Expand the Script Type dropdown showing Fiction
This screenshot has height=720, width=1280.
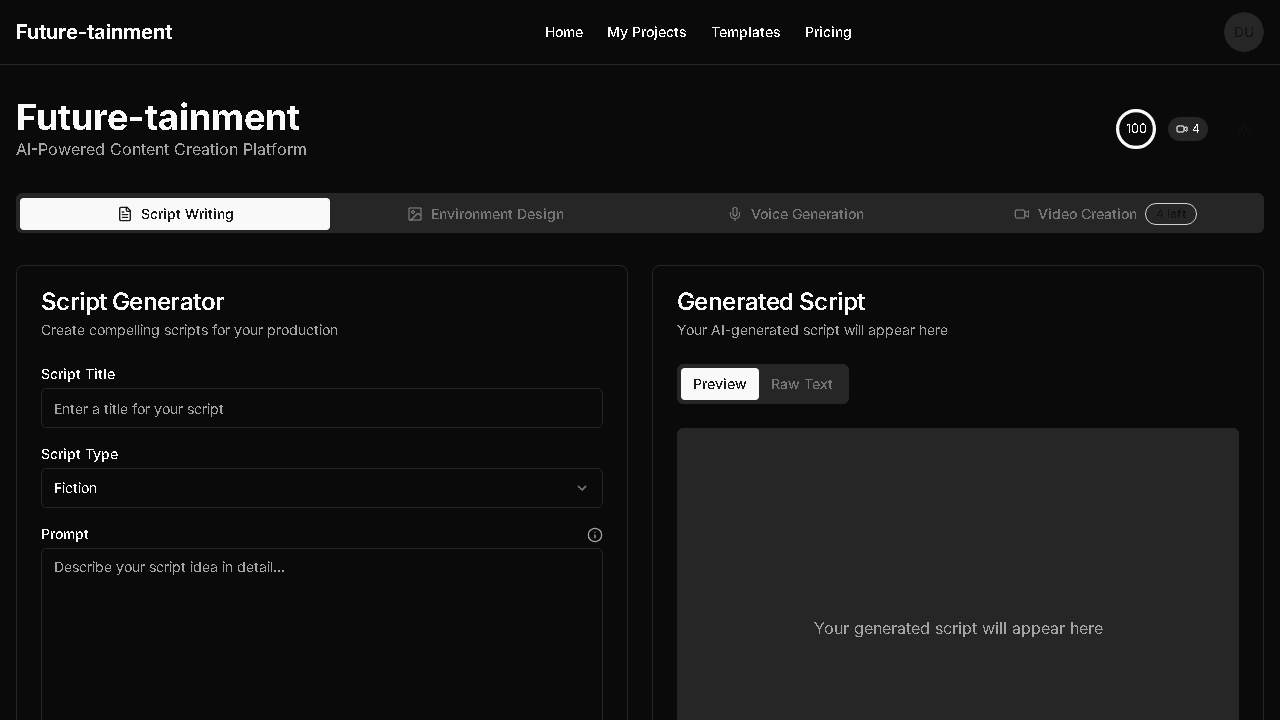pyautogui.click(x=322, y=488)
